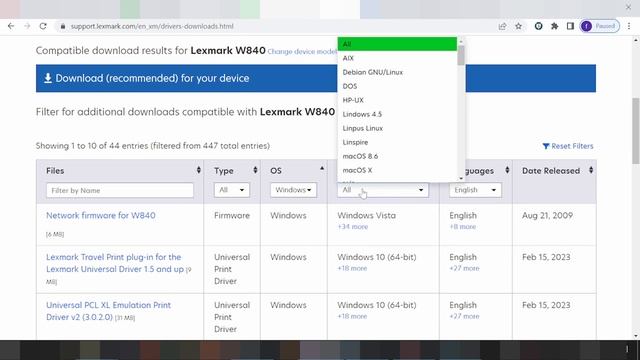The image size is (640, 360).
Task: Expand +27 more languages in PCL XL row
Action: (464, 316)
